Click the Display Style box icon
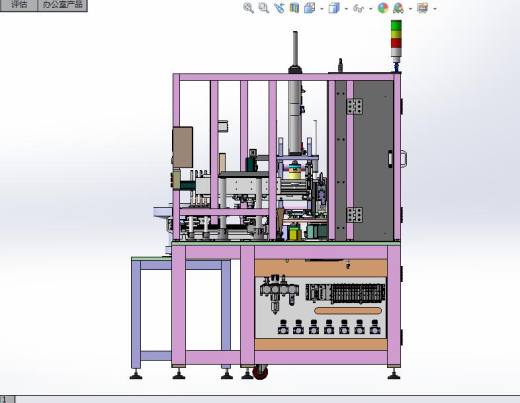 click(334, 8)
